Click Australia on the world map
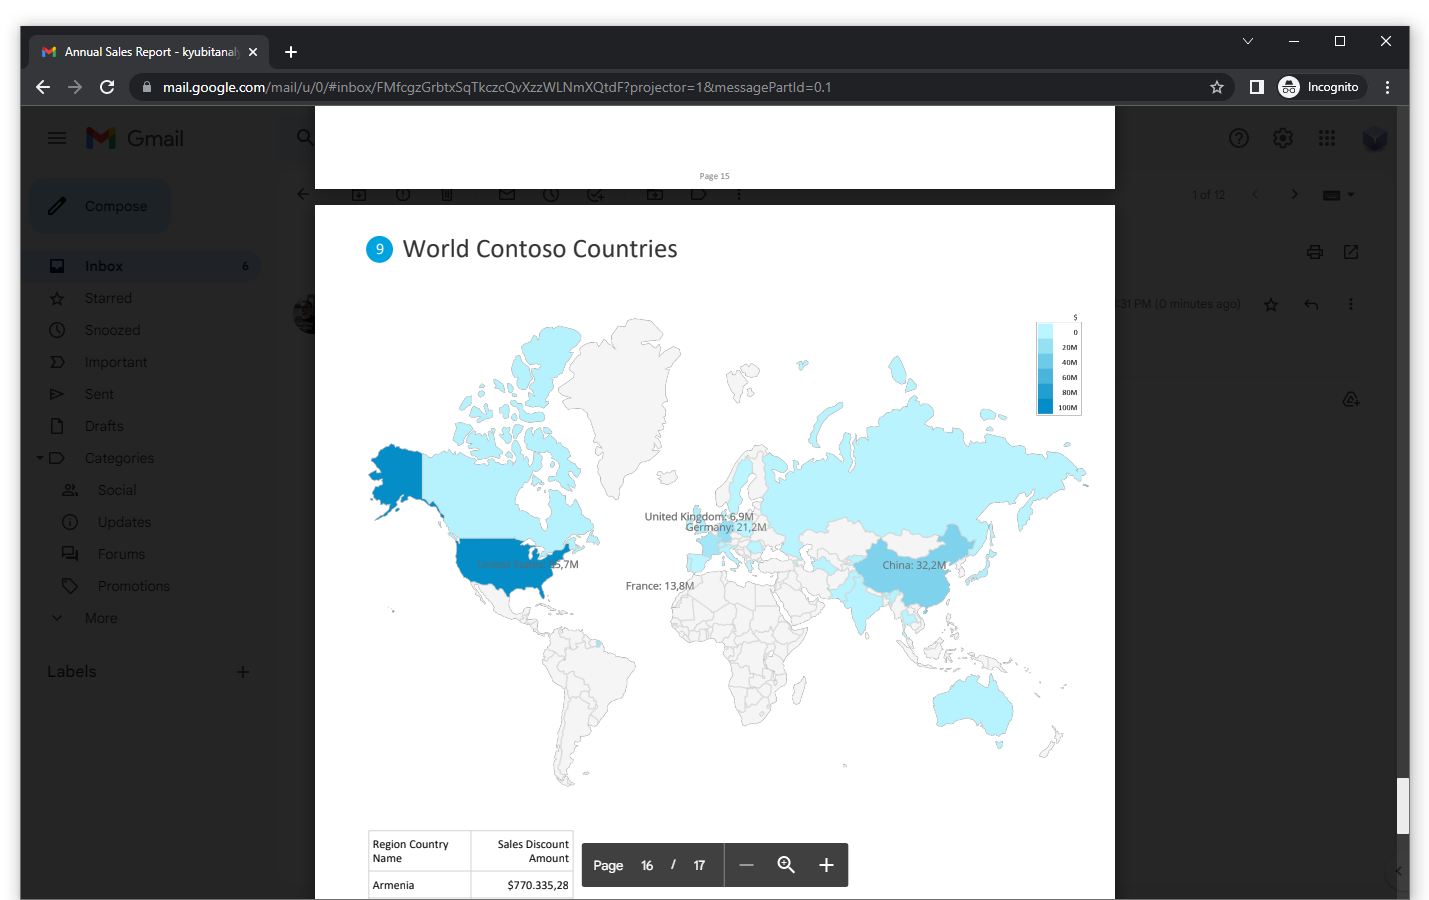The image size is (1429, 900). (972, 705)
